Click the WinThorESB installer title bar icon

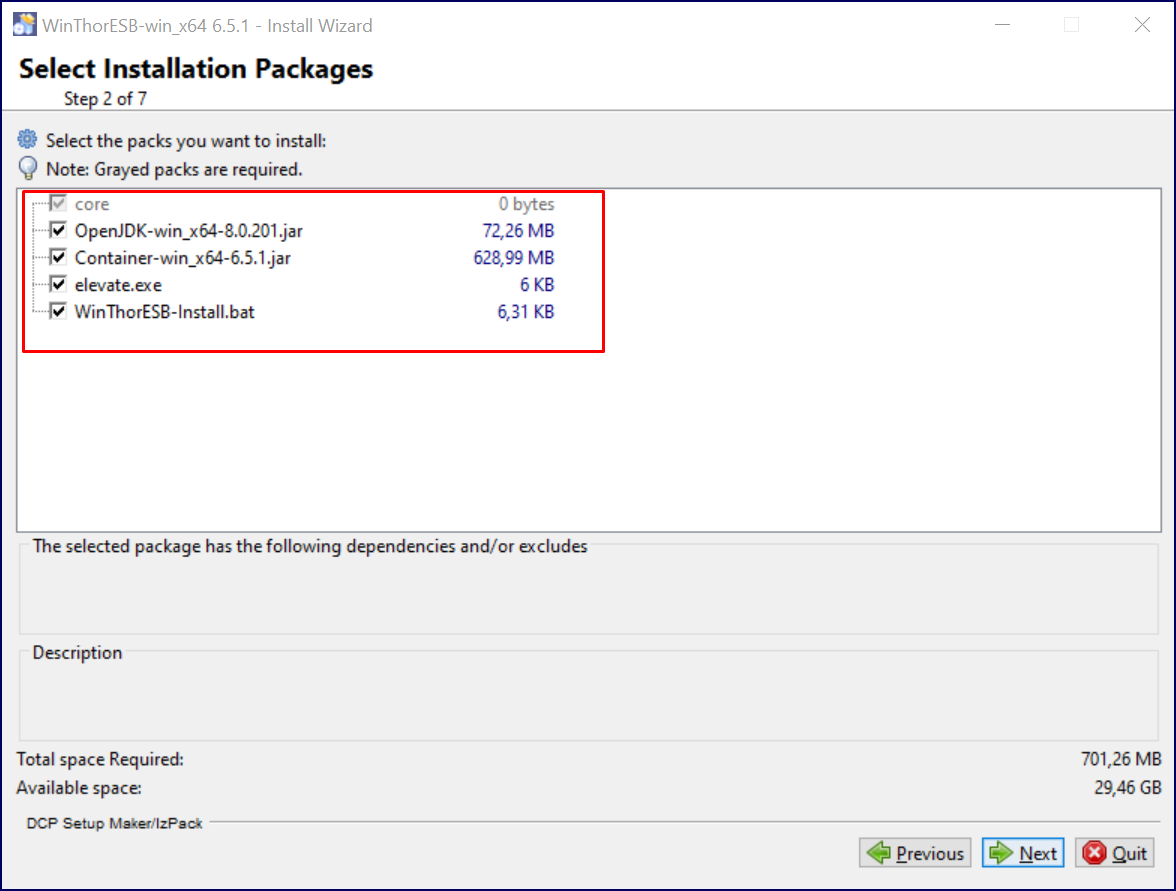tap(24, 25)
